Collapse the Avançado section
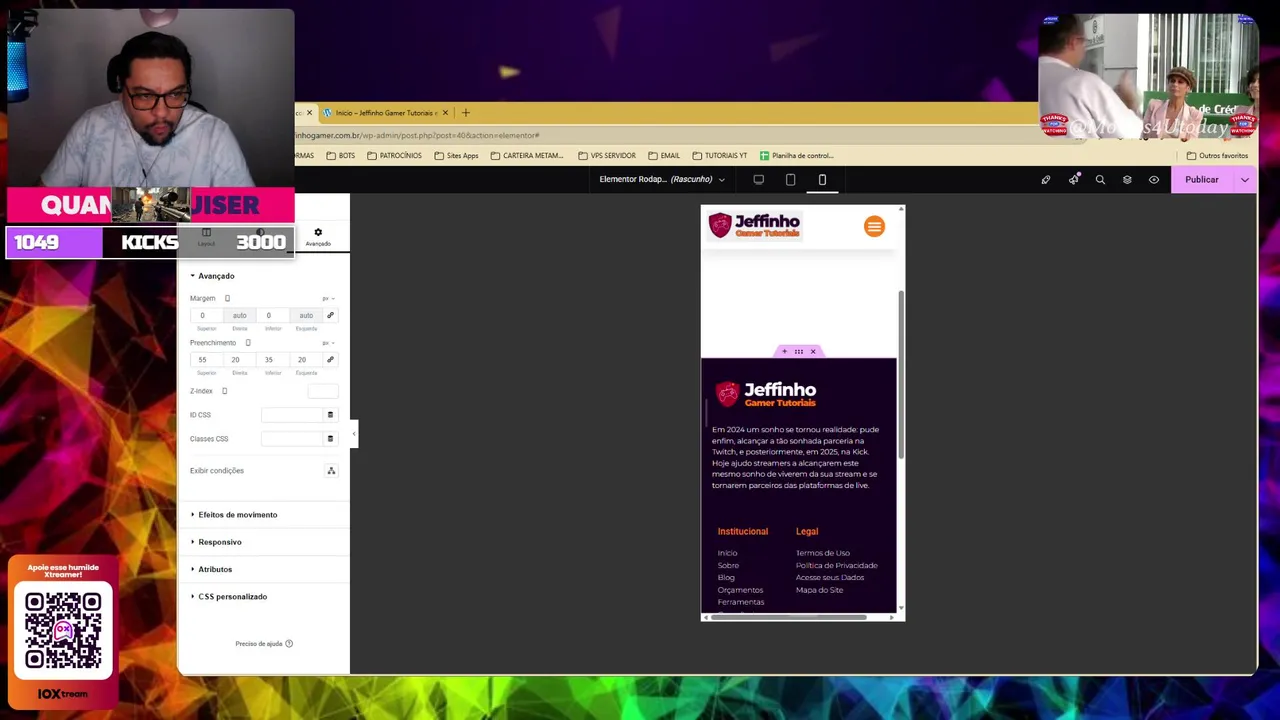 click(212, 276)
